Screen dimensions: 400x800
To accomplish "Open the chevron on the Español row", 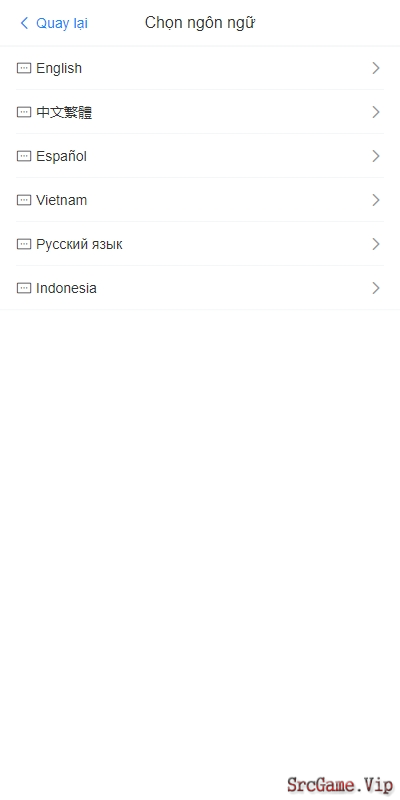I will coord(376,156).
